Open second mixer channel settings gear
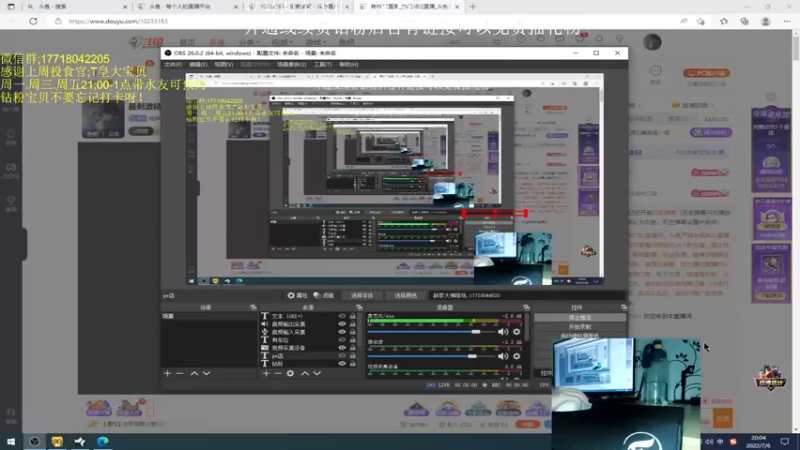The height and width of the screenshot is (450, 800). (x=516, y=356)
